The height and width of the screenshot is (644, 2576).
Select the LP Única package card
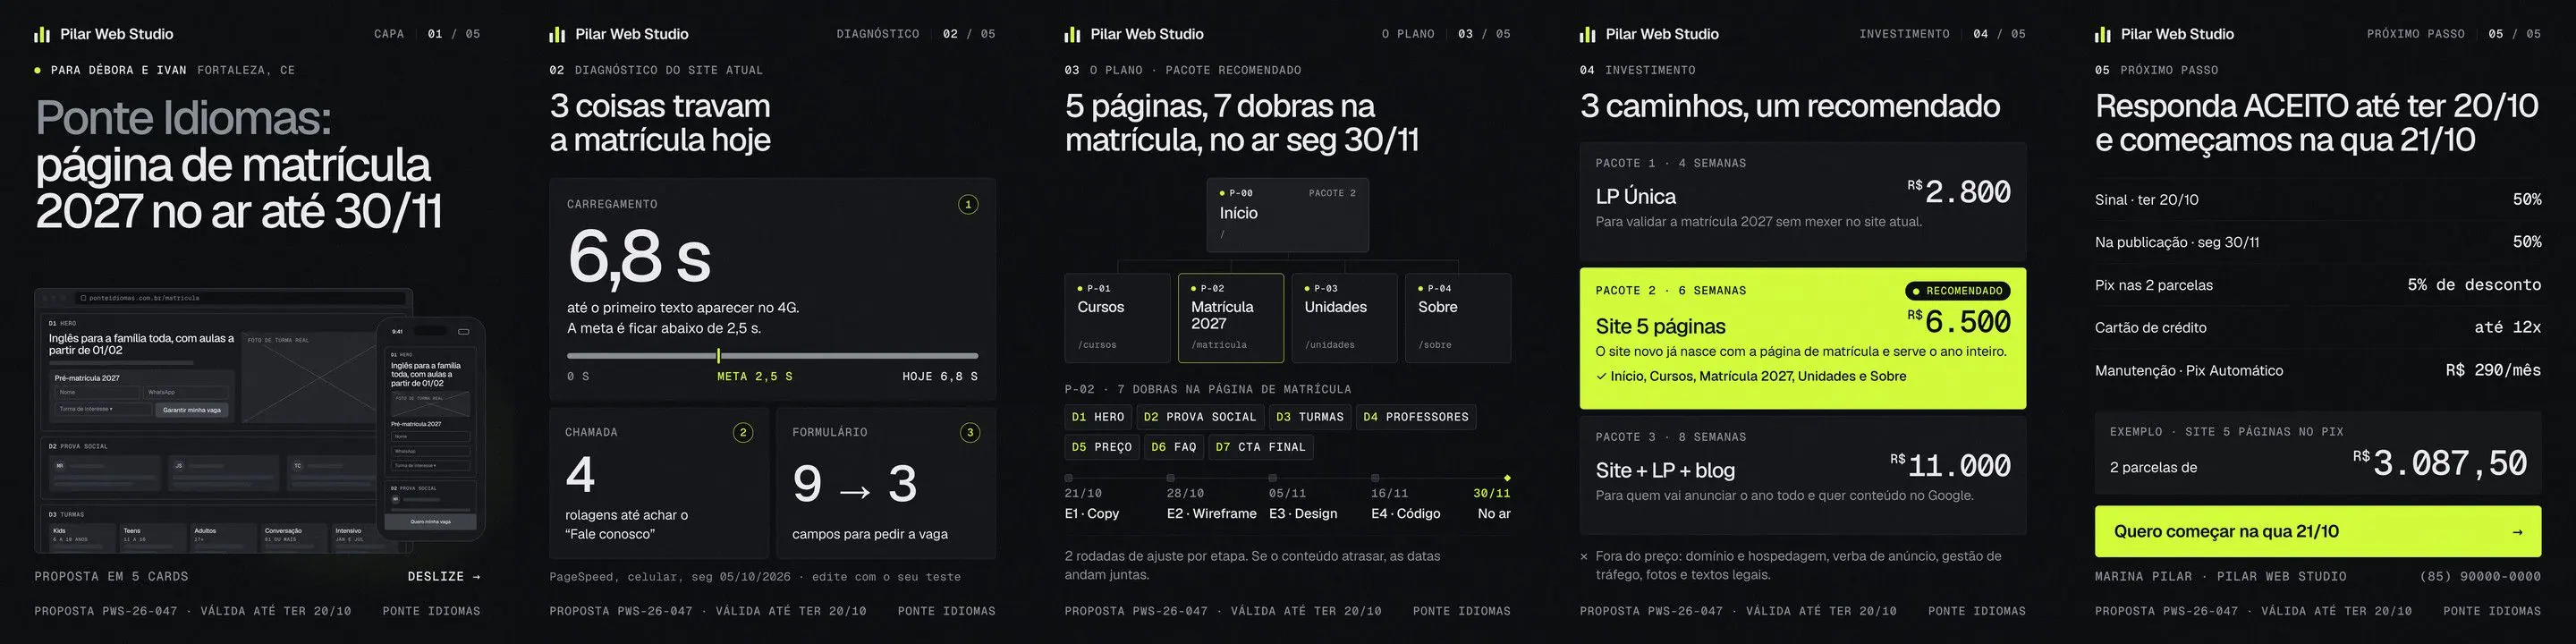coord(1803,201)
